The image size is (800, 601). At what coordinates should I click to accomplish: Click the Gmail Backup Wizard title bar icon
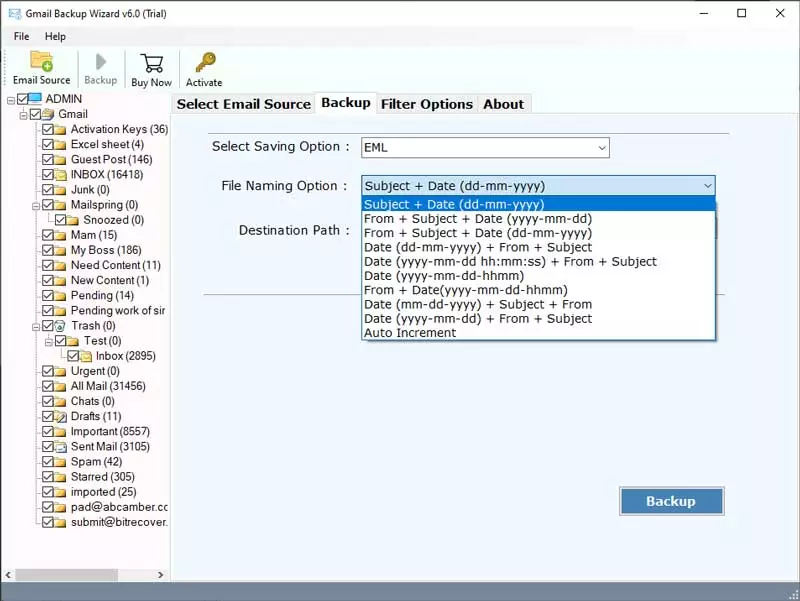[x=15, y=13]
